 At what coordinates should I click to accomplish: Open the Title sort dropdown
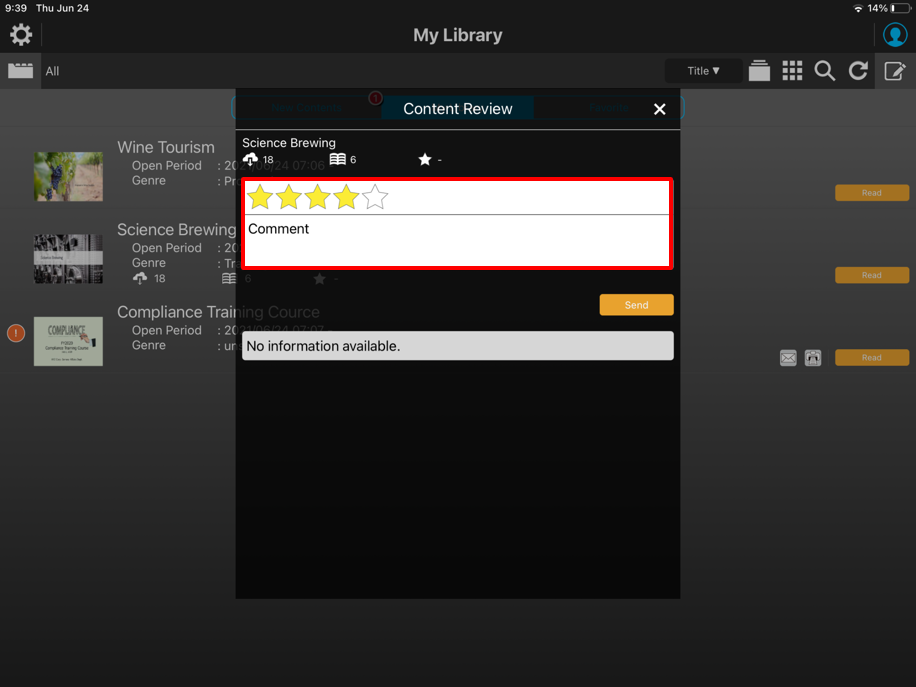pos(704,71)
